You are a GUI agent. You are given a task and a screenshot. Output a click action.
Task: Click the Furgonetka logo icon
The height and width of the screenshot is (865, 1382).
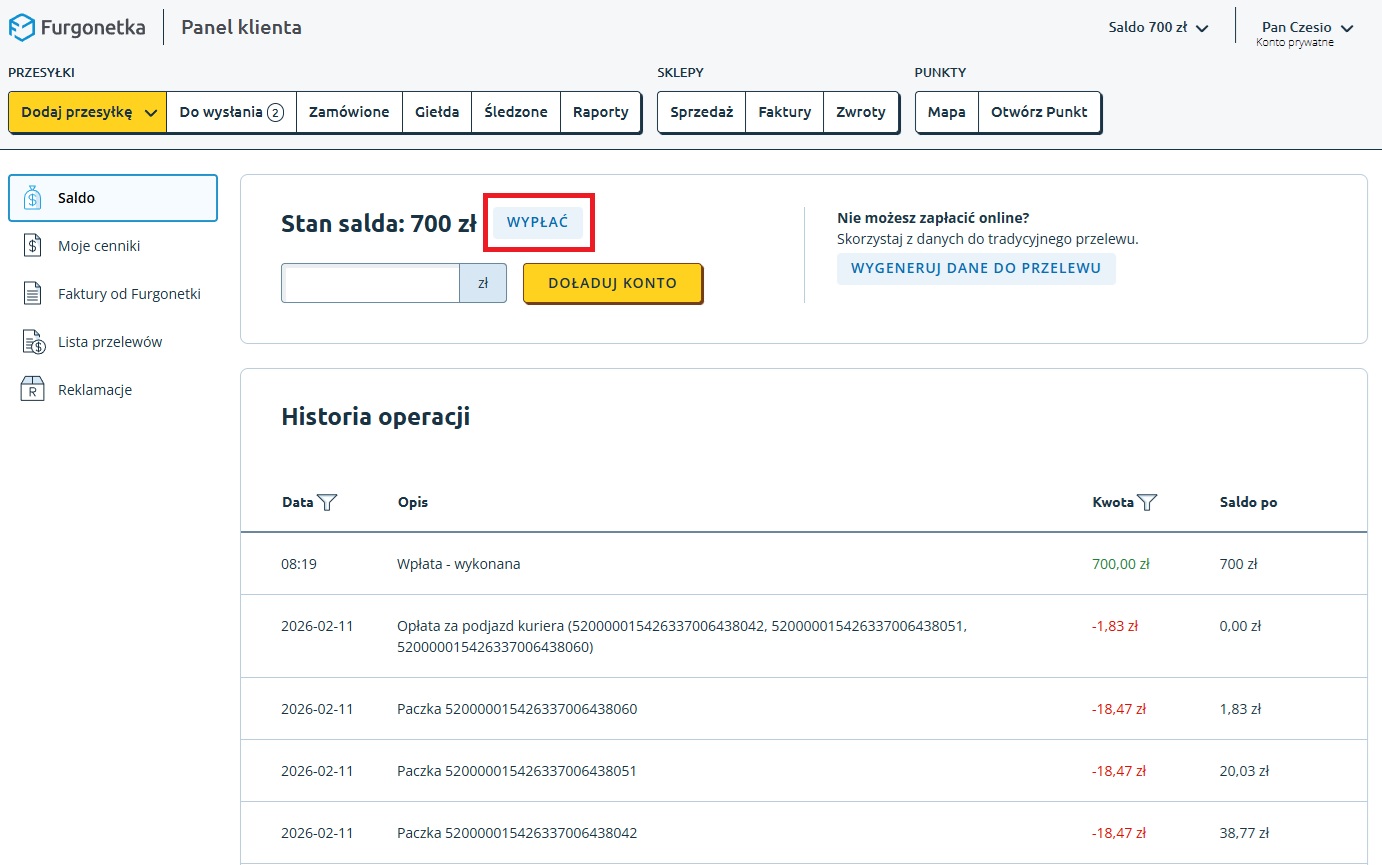pyautogui.click(x=21, y=28)
